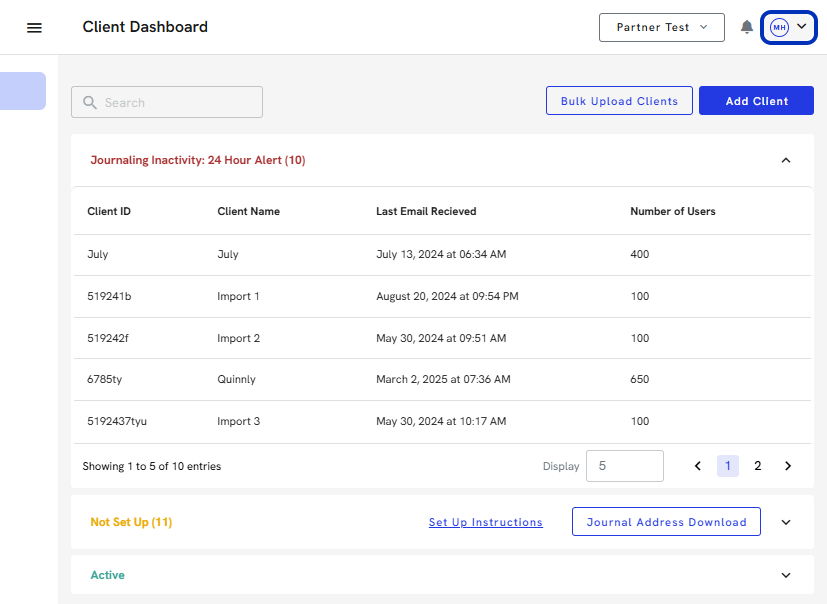Click the Add Client button
The width and height of the screenshot is (827, 604).
pos(756,101)
